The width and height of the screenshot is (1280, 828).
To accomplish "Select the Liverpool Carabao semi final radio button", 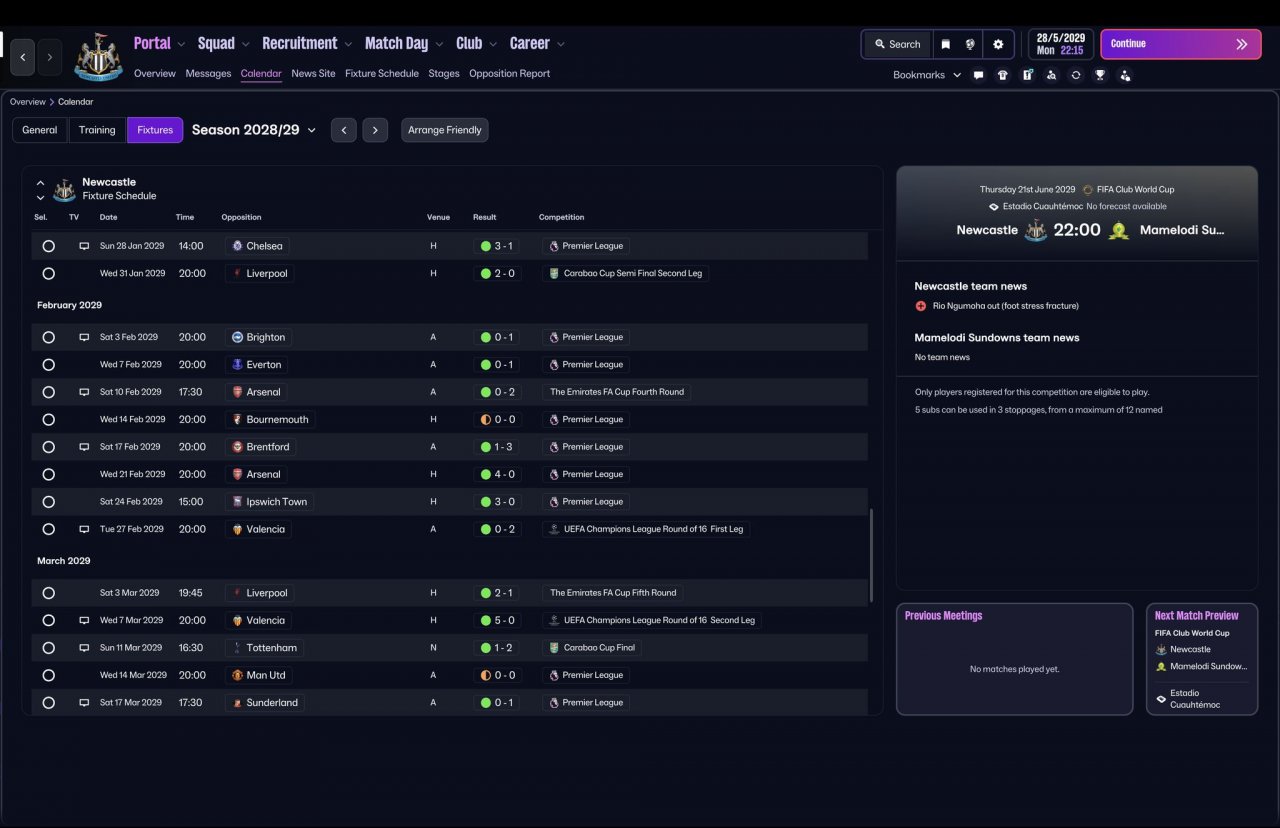I will coord(48,273).
